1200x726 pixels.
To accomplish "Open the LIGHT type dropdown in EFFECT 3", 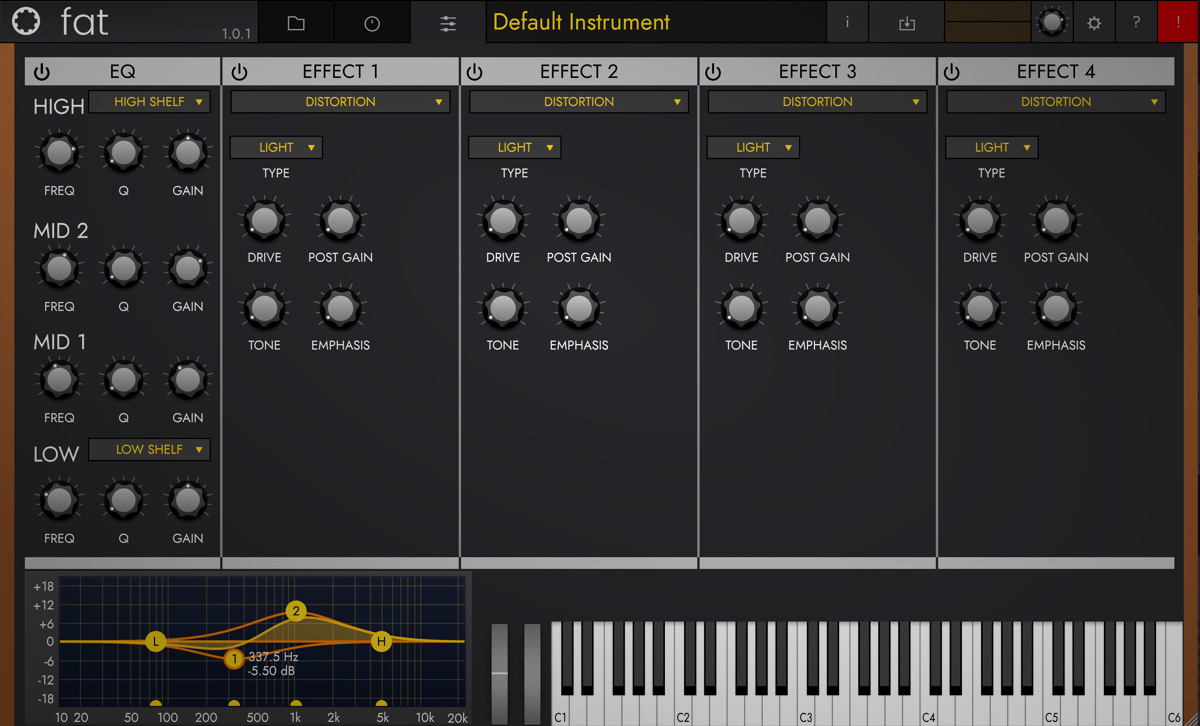I will pos(753,147).
